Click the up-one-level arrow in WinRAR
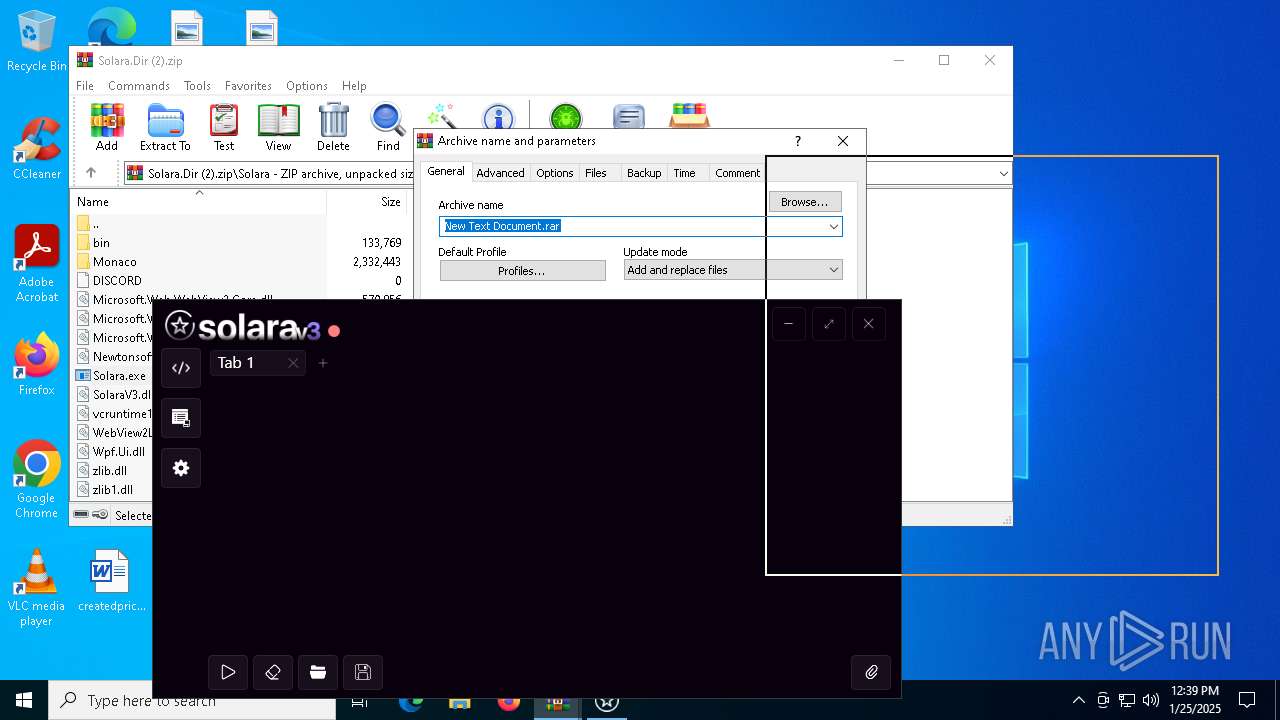Image resolution: width=1280 pixels, height=720 pixels. click(91, 173)
